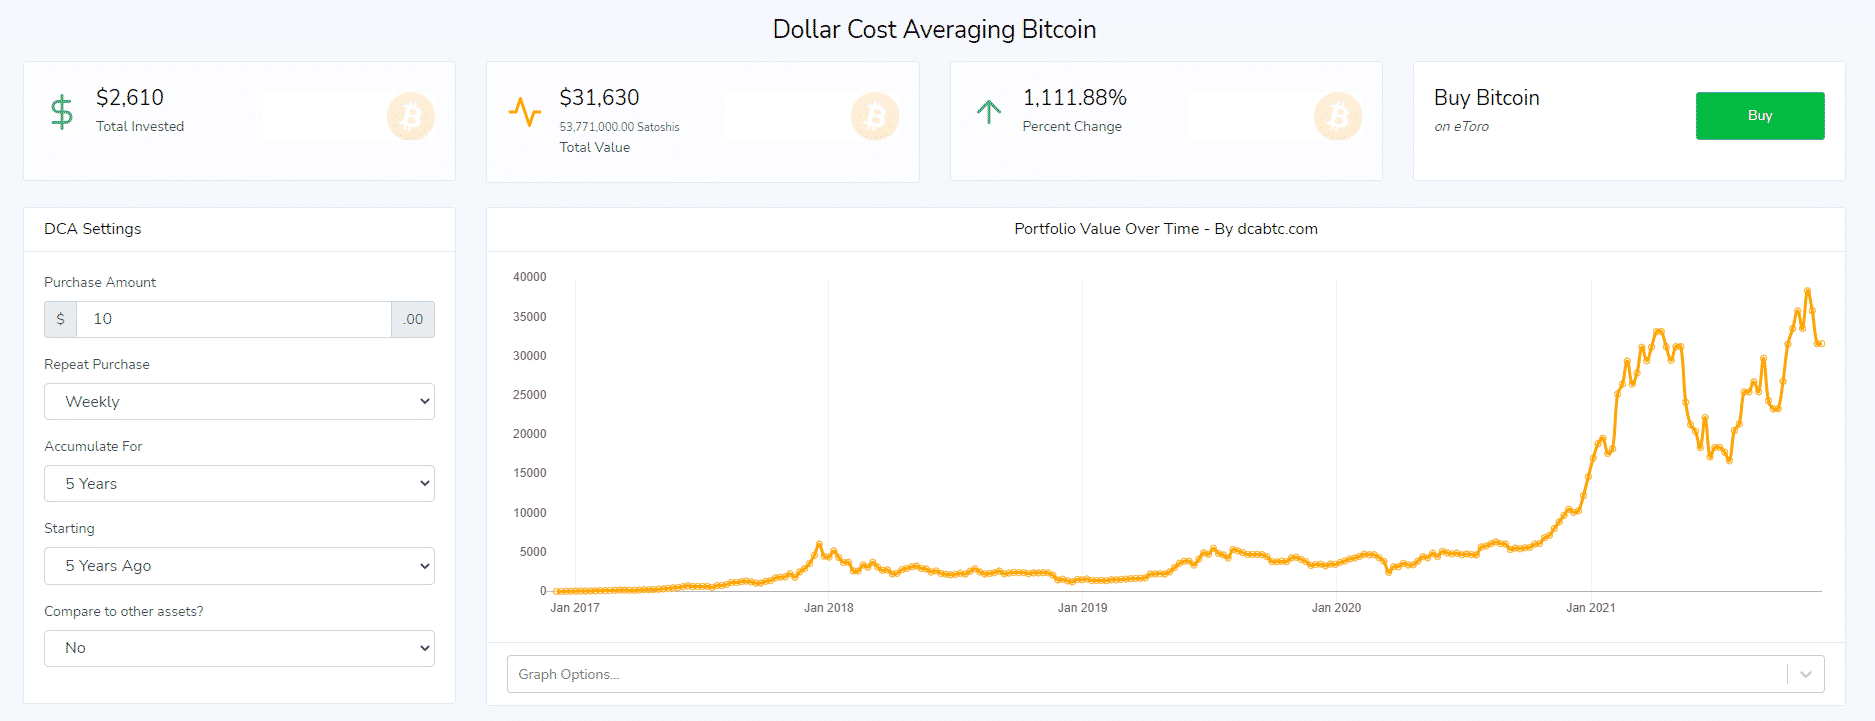The image size is (1875, 721).
Task: Click the chart's Jan 2018 price peak
Action: pyautogui.click(x=819, y=544)
